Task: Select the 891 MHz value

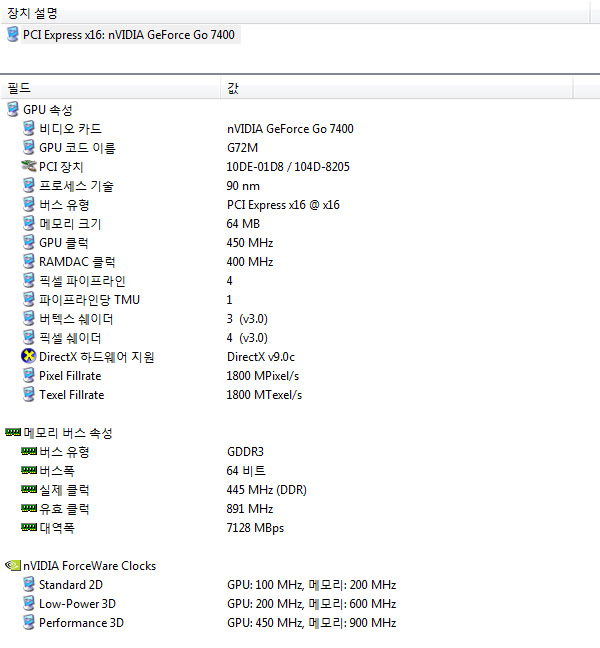Action: [250, 509]
